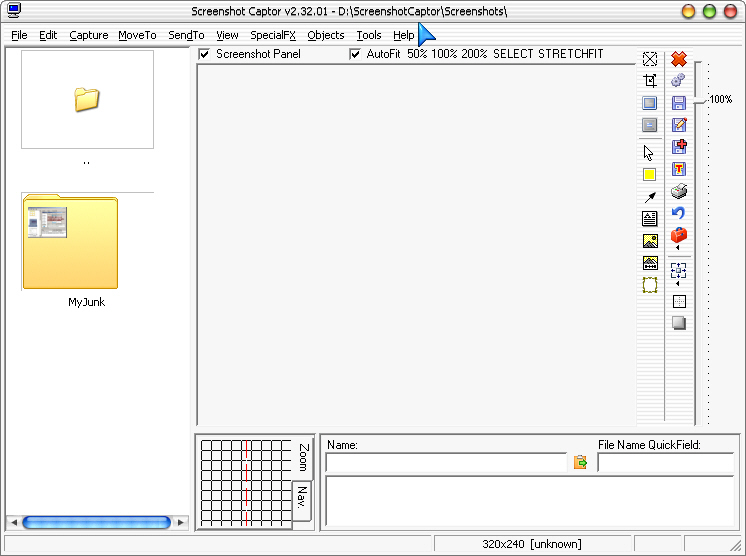Click the Name input field
The image size is (746, 556).
coord(446,462)
